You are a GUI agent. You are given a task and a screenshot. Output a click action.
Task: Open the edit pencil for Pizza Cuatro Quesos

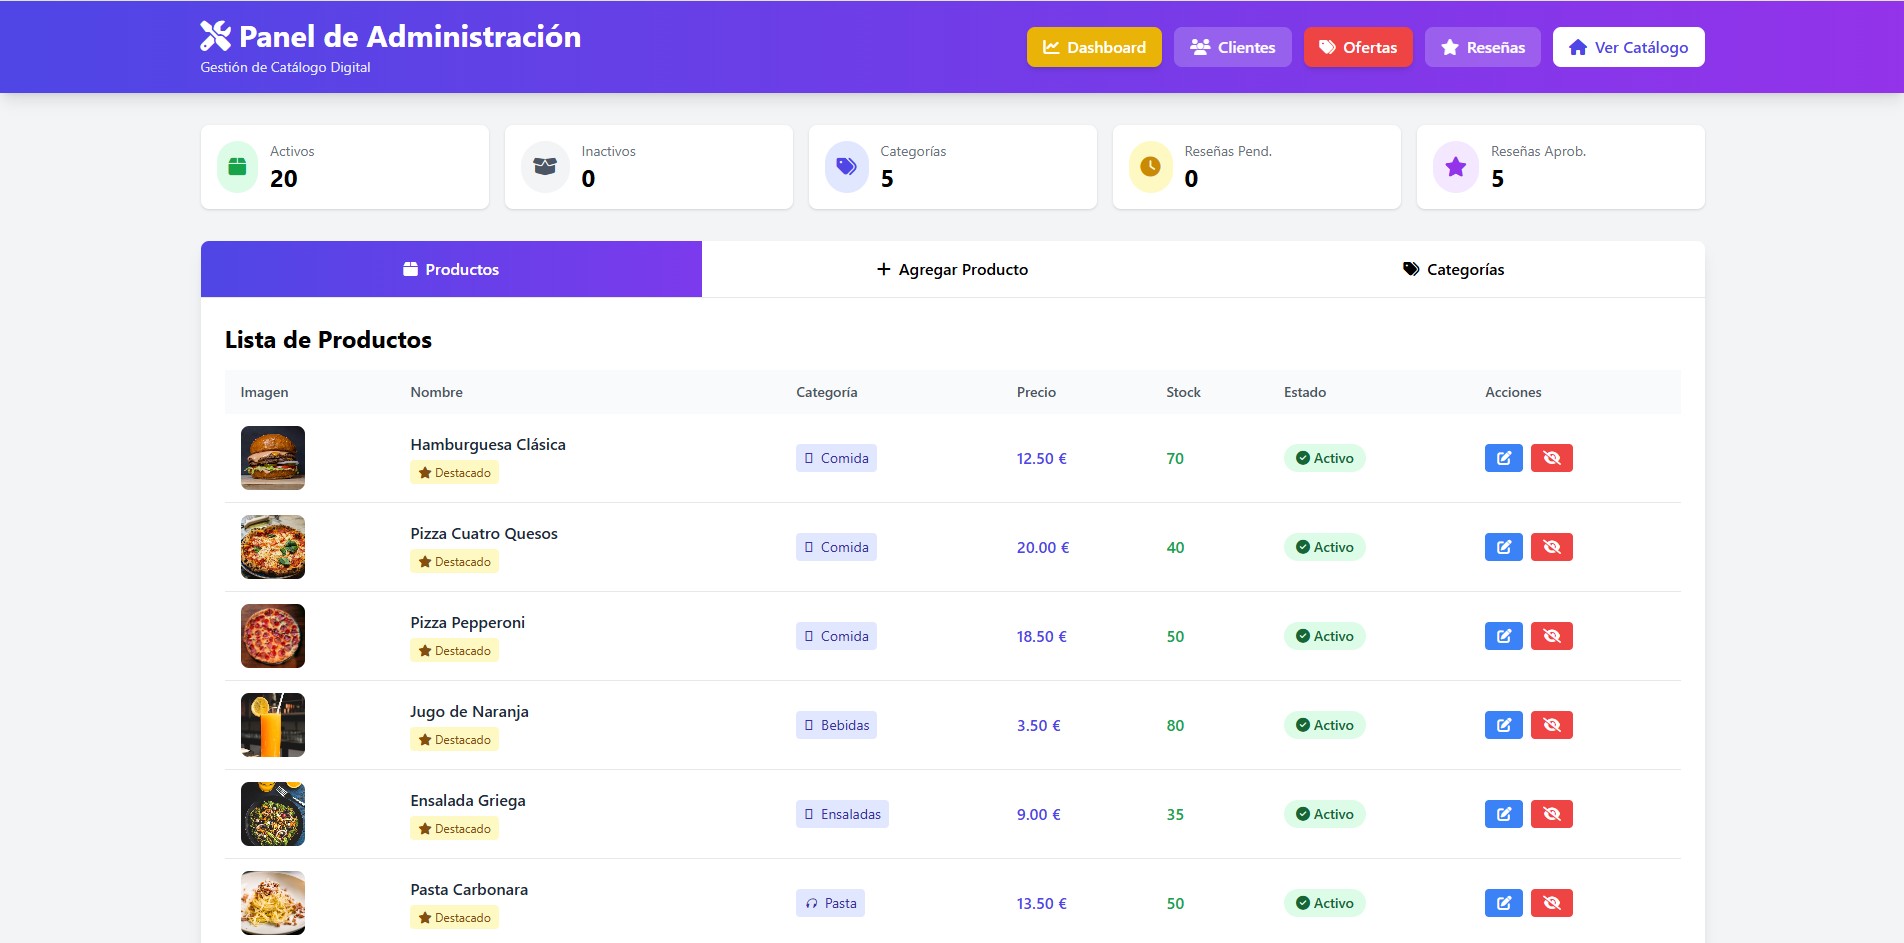(x=1503, y=547)
